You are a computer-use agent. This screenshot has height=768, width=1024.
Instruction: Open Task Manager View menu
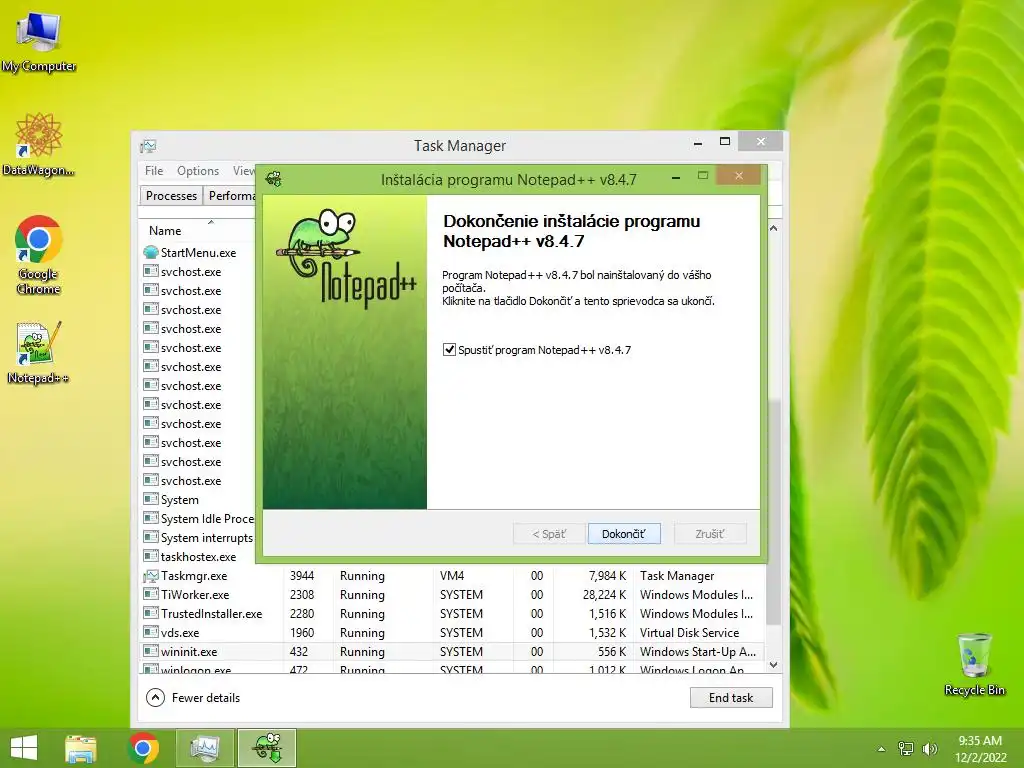pos(244,170)
